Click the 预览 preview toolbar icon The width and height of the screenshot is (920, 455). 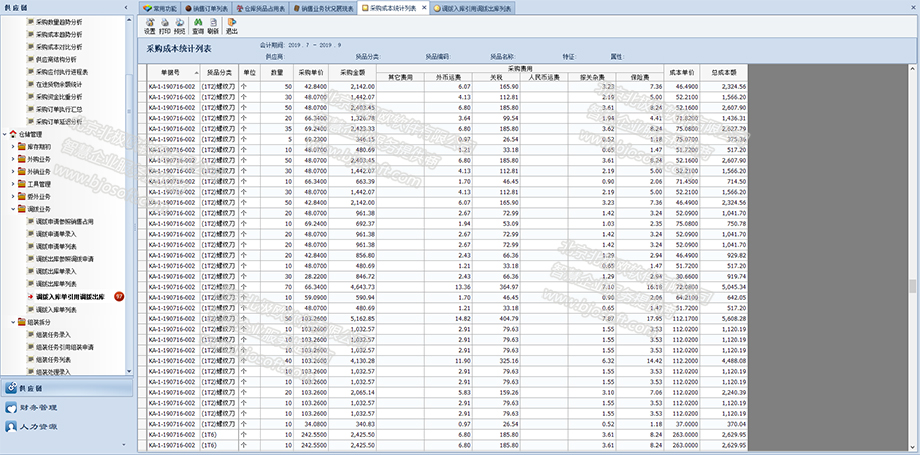[180, 26]
